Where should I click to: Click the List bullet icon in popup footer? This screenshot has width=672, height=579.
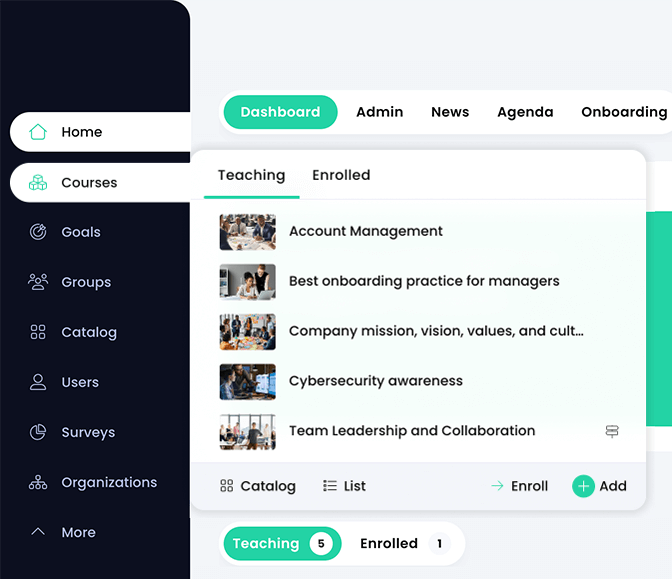(x=330, y=486)
